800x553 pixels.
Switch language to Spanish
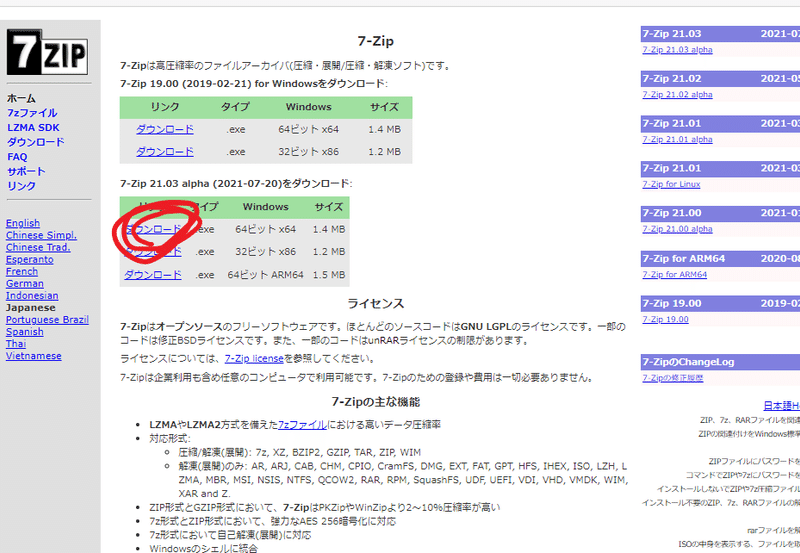coord(24,332)
